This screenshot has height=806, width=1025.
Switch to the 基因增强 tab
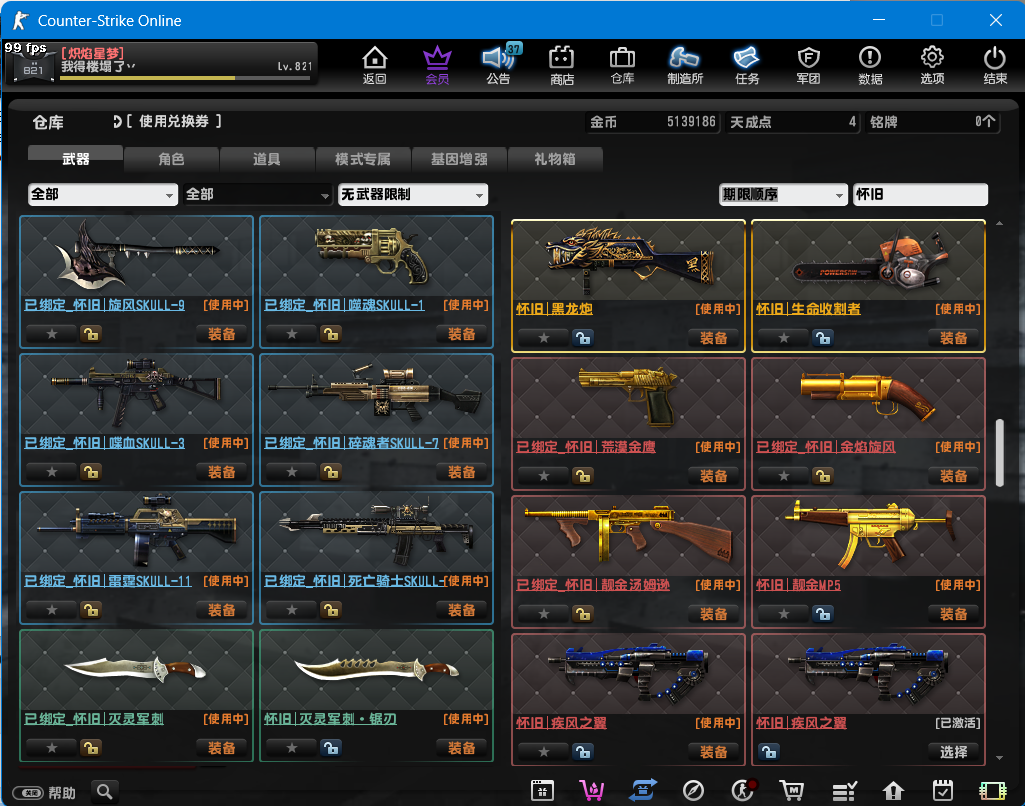[459, 159]
